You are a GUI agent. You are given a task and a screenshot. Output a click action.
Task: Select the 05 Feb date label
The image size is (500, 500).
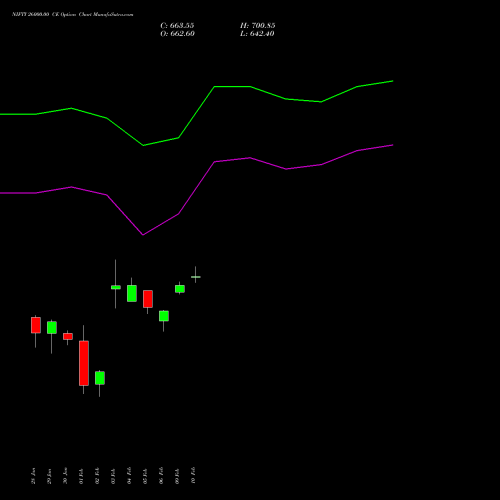click(x=145, y=476)
